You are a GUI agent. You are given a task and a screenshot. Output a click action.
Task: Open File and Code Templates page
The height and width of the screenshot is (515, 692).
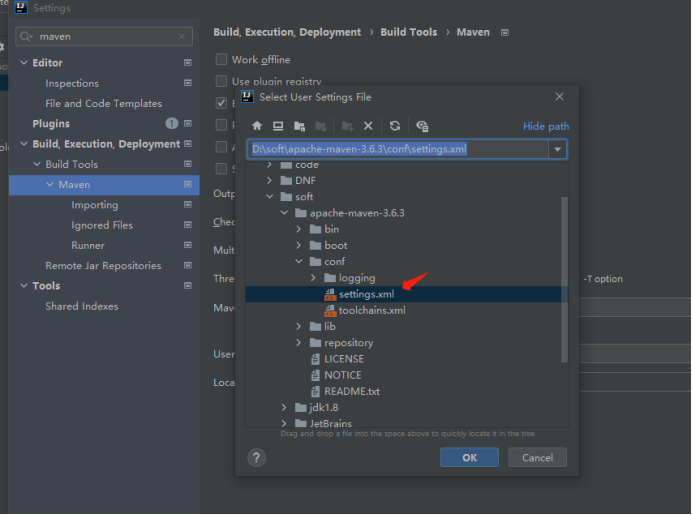tap(104, 104)
